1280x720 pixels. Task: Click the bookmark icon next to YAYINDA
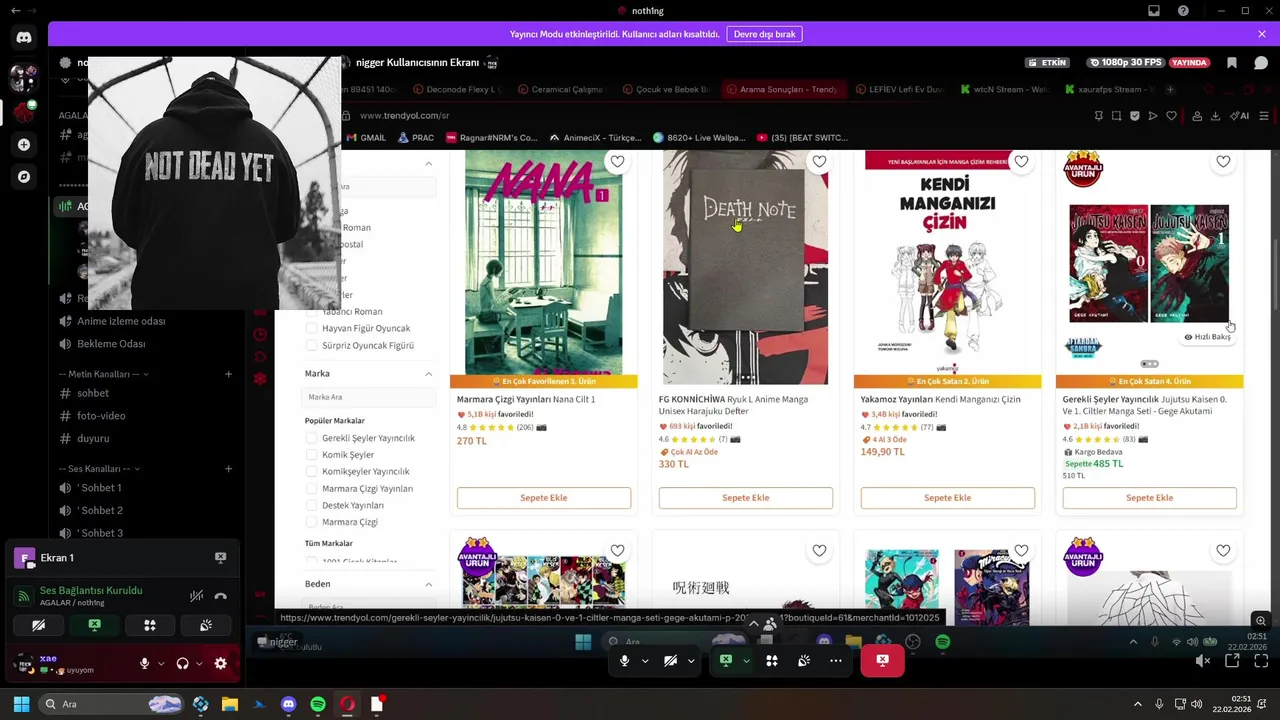tap(1232, 62)
